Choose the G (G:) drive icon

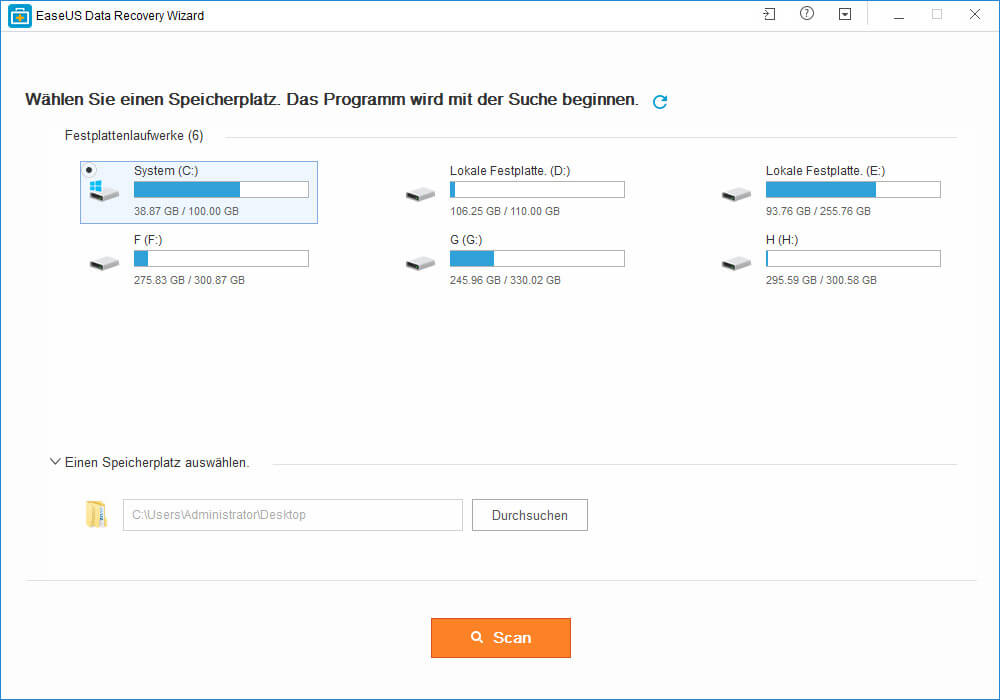click(x=420, y=263)
